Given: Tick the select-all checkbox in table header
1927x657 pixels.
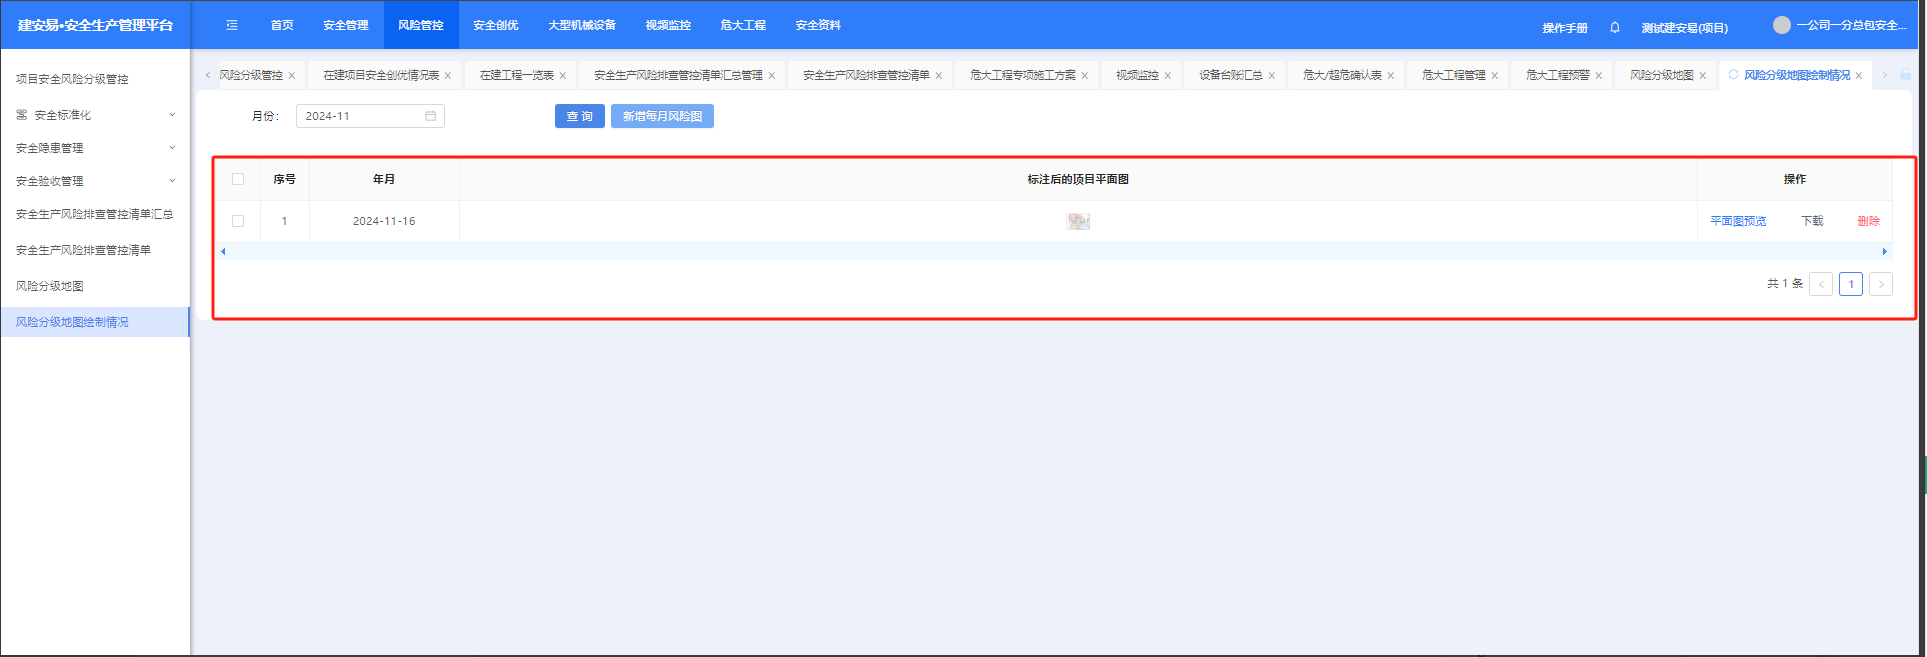Looking at the screenshot, I should click(x=238, y=179).
